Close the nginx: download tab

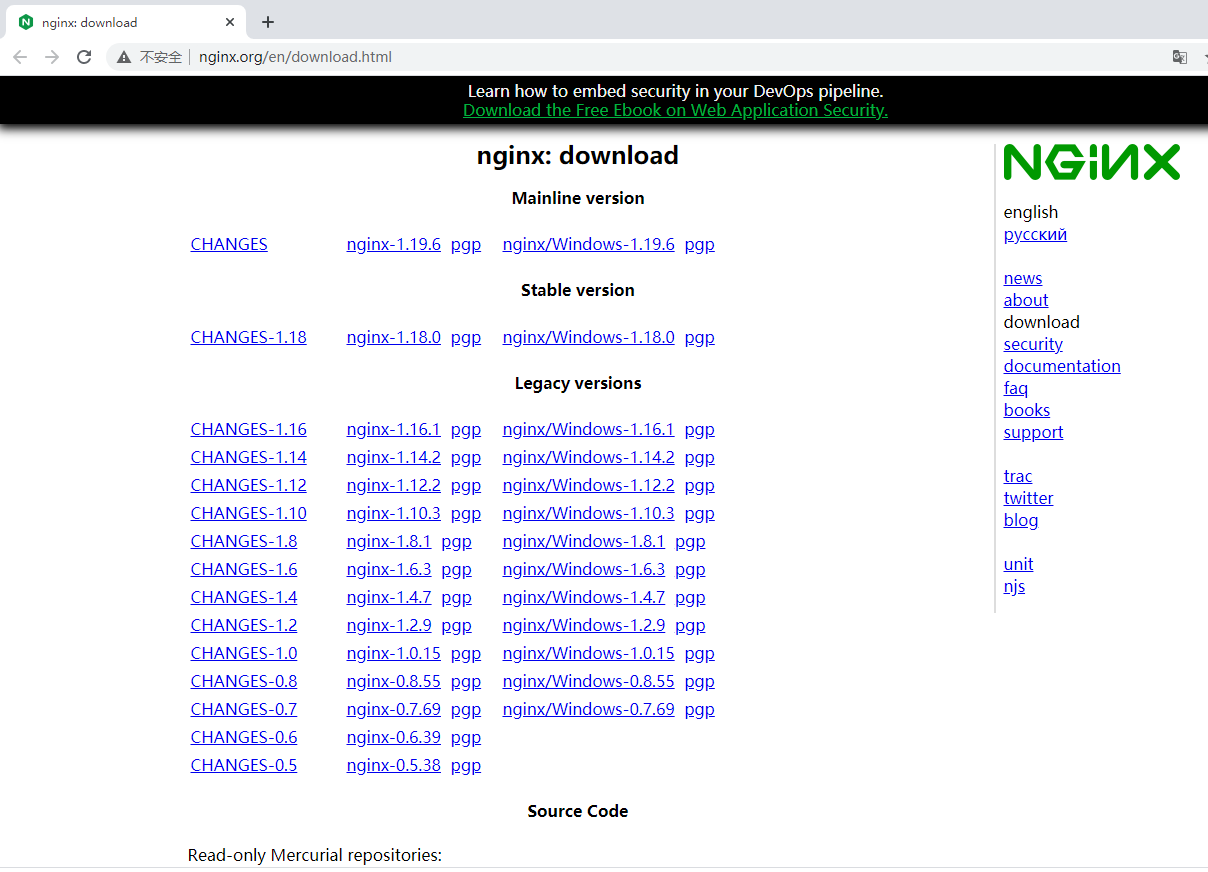coord(230,22)
